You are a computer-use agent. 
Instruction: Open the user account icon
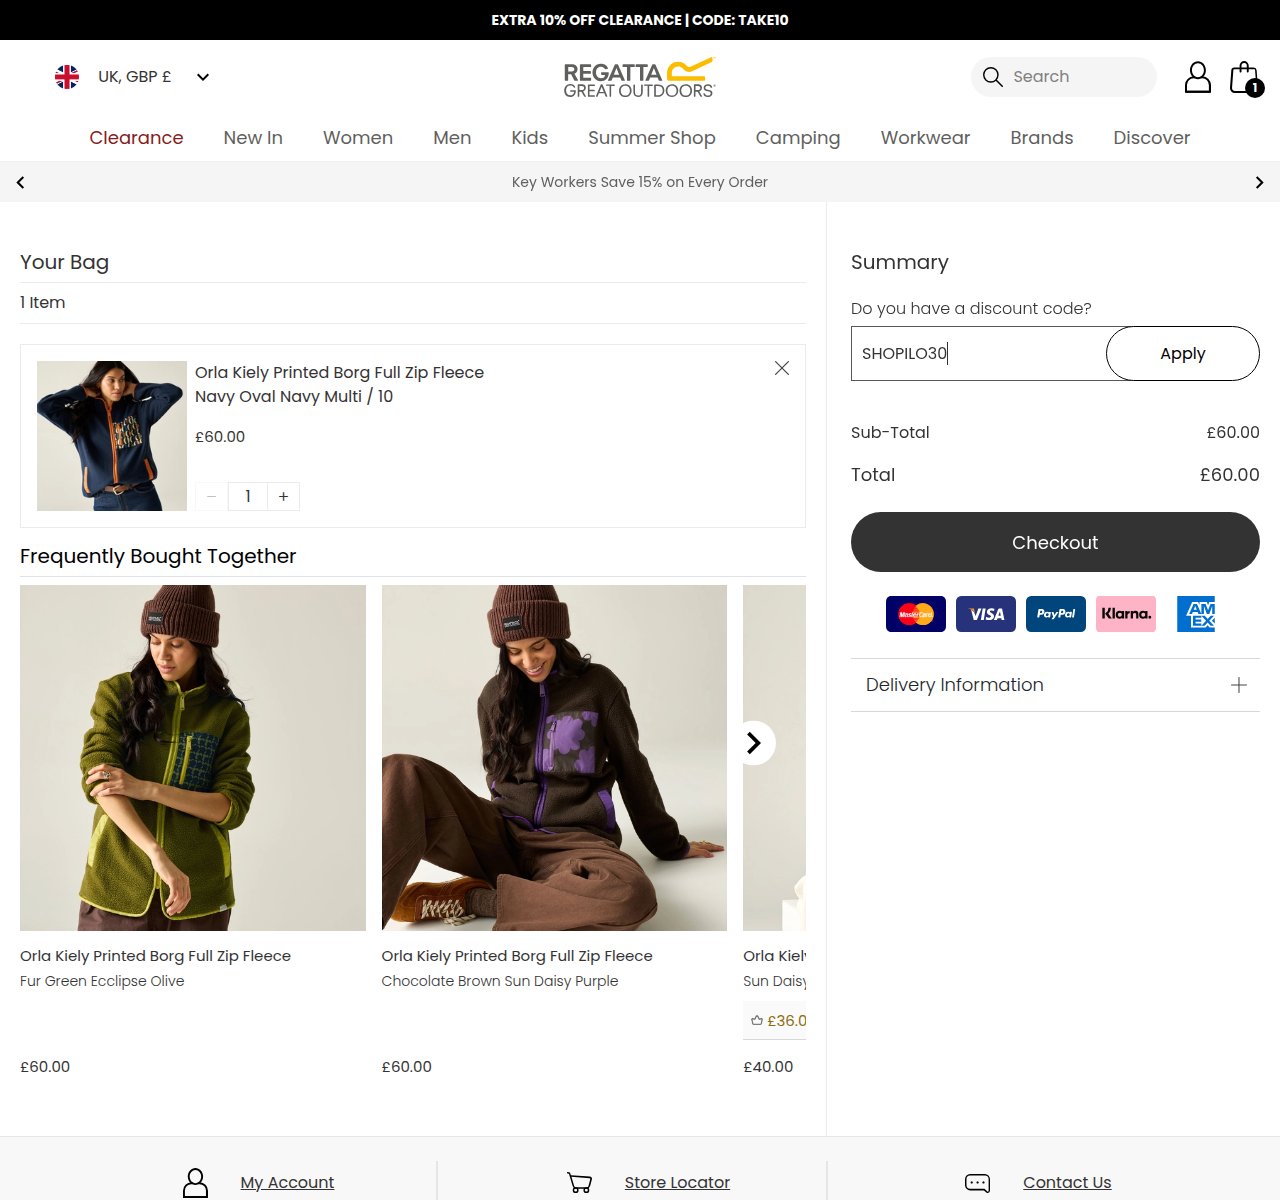(1197, 77)
